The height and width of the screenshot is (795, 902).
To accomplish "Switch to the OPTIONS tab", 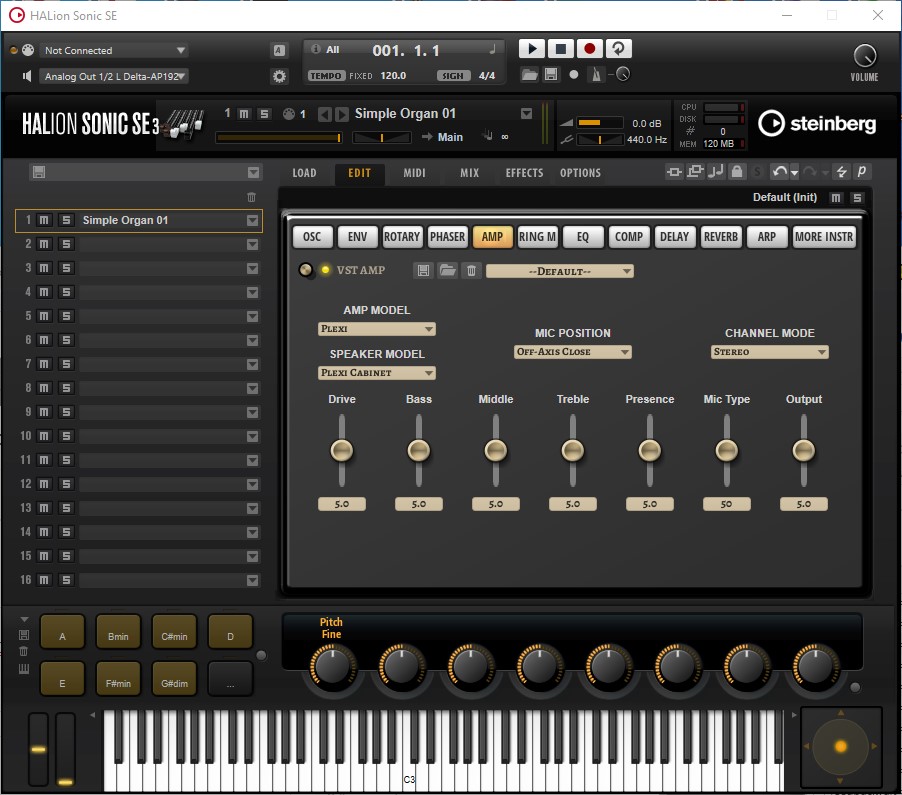I will click(x=580, y=173).
